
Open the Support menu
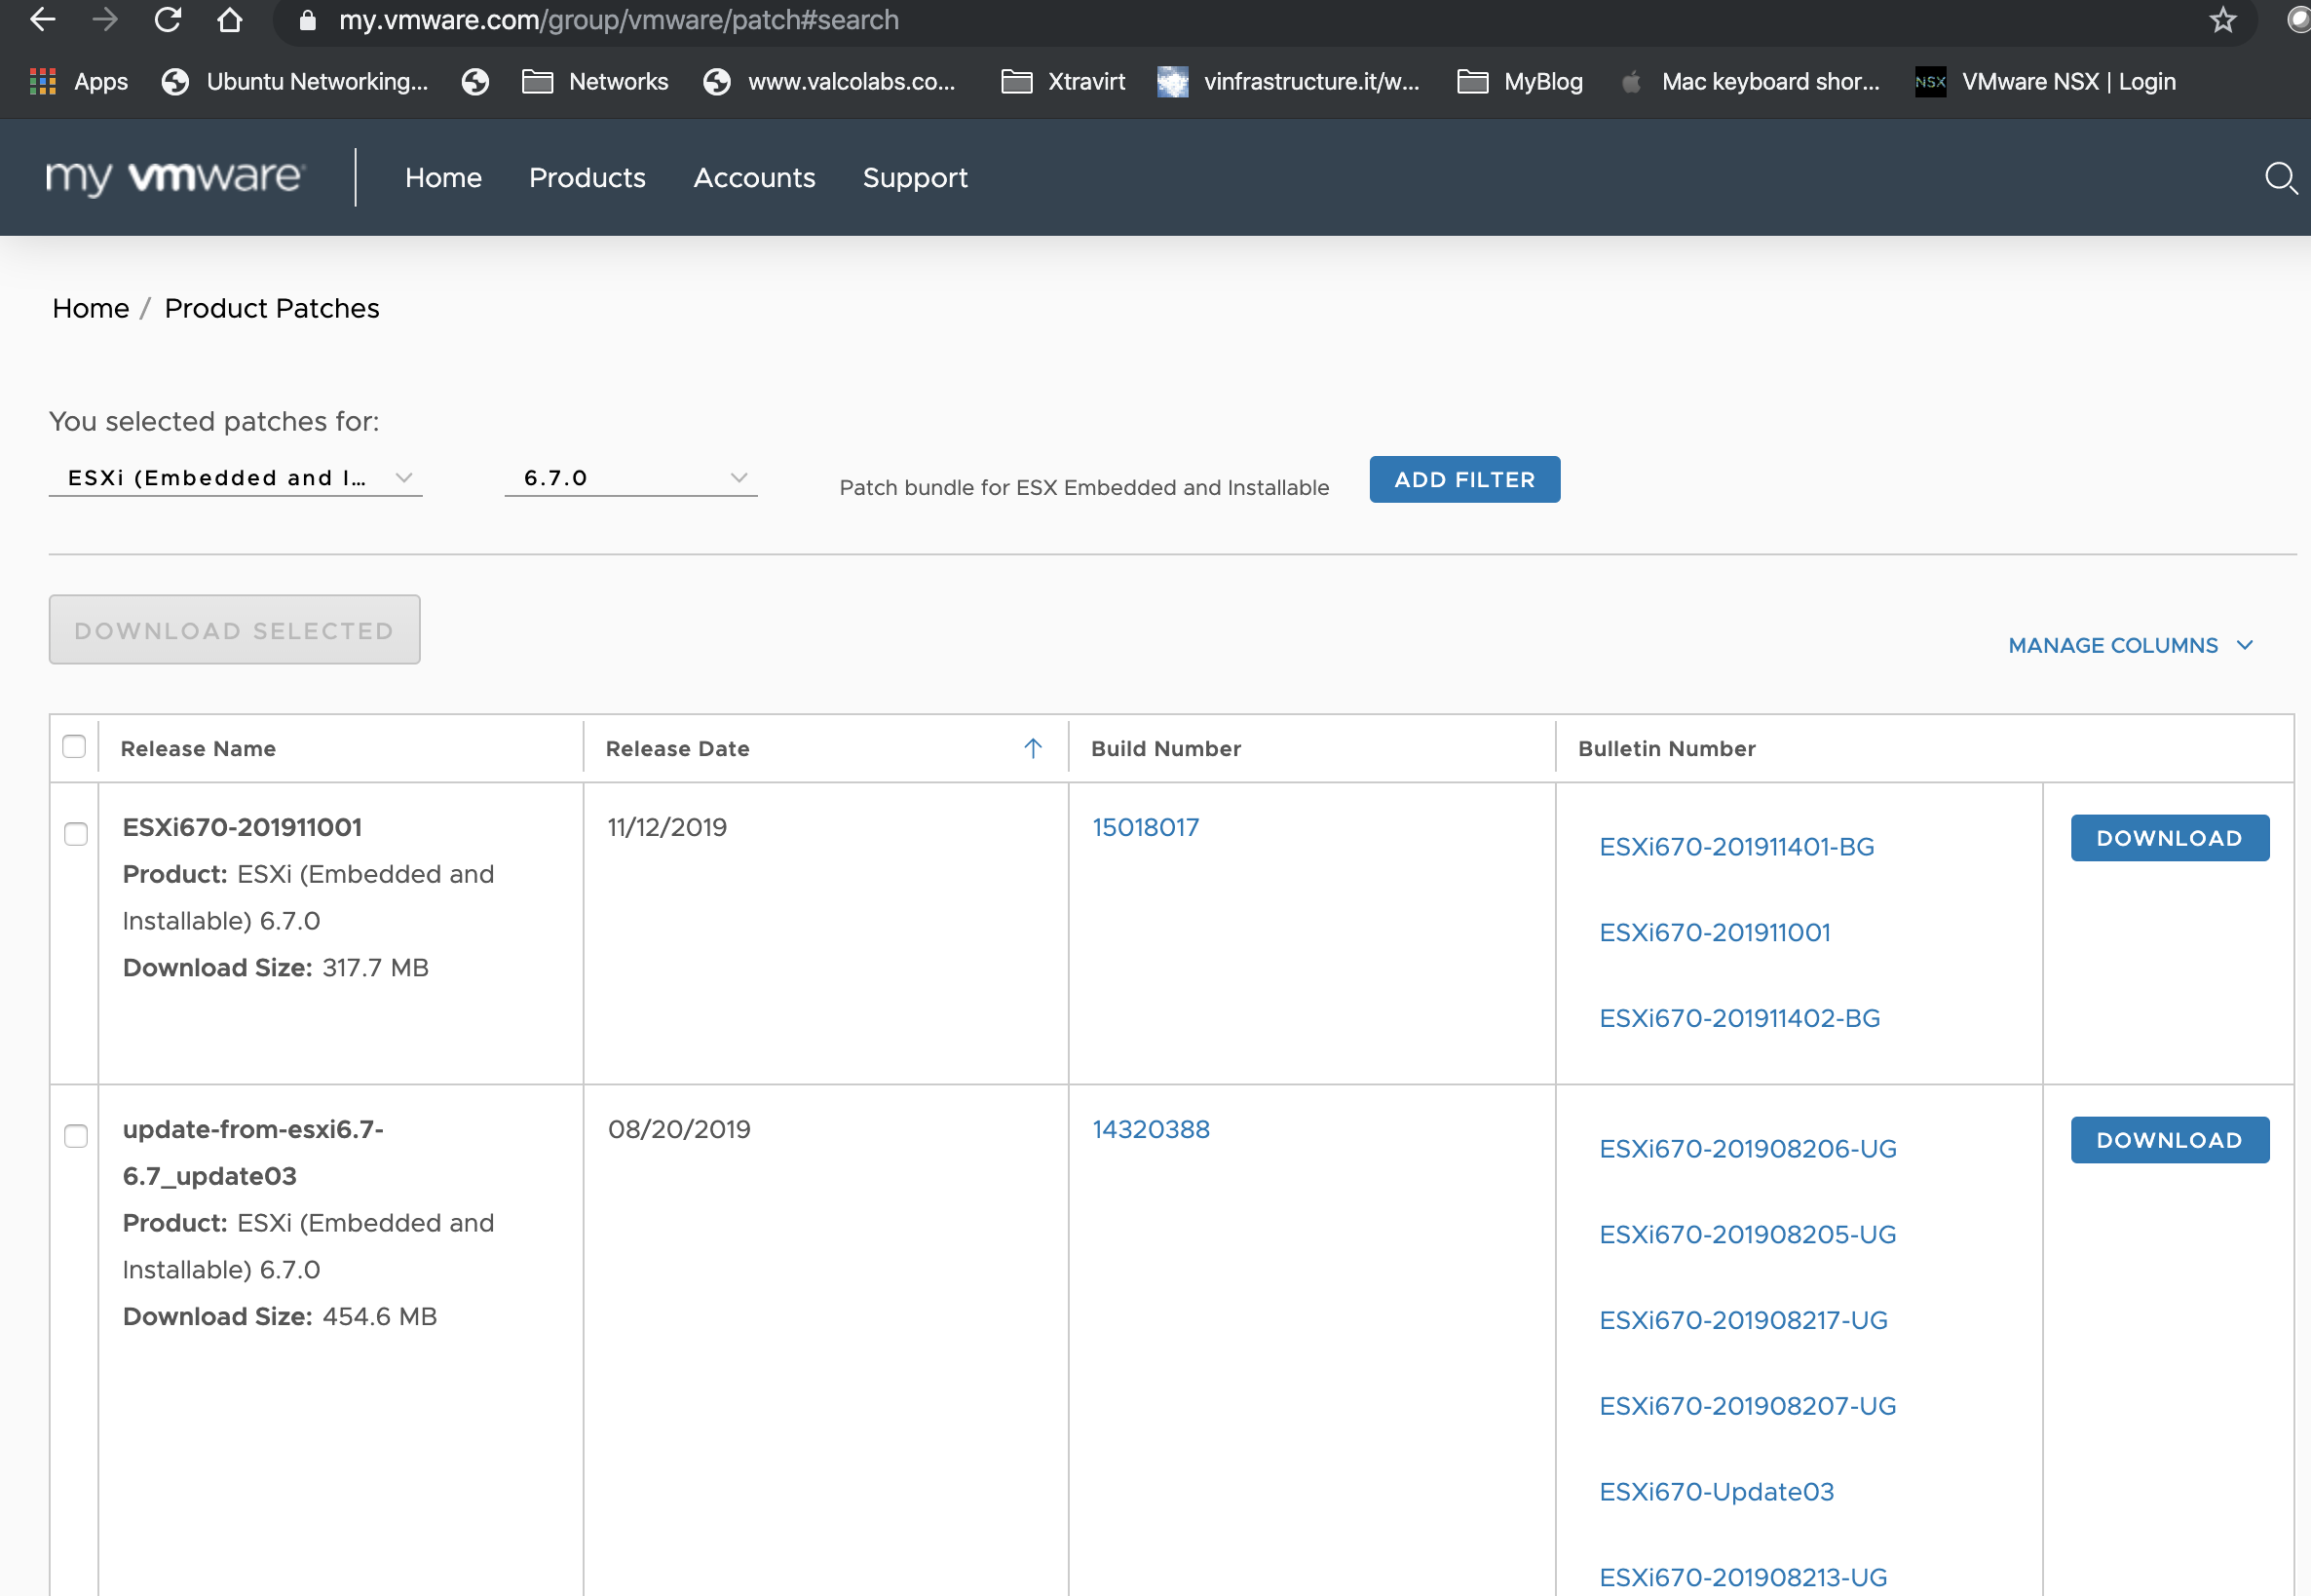[x=914, y=178]
